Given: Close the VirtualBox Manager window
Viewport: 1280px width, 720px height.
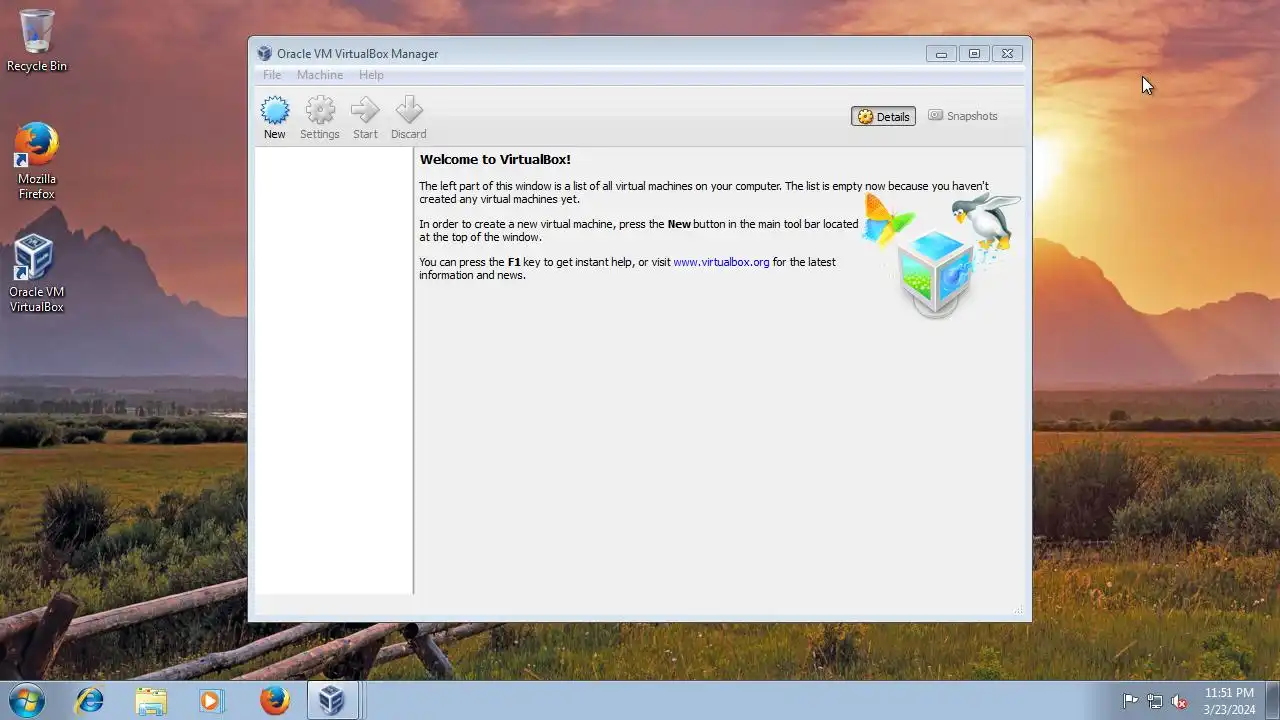Looking at the screenshot, I should (1007, 54).
